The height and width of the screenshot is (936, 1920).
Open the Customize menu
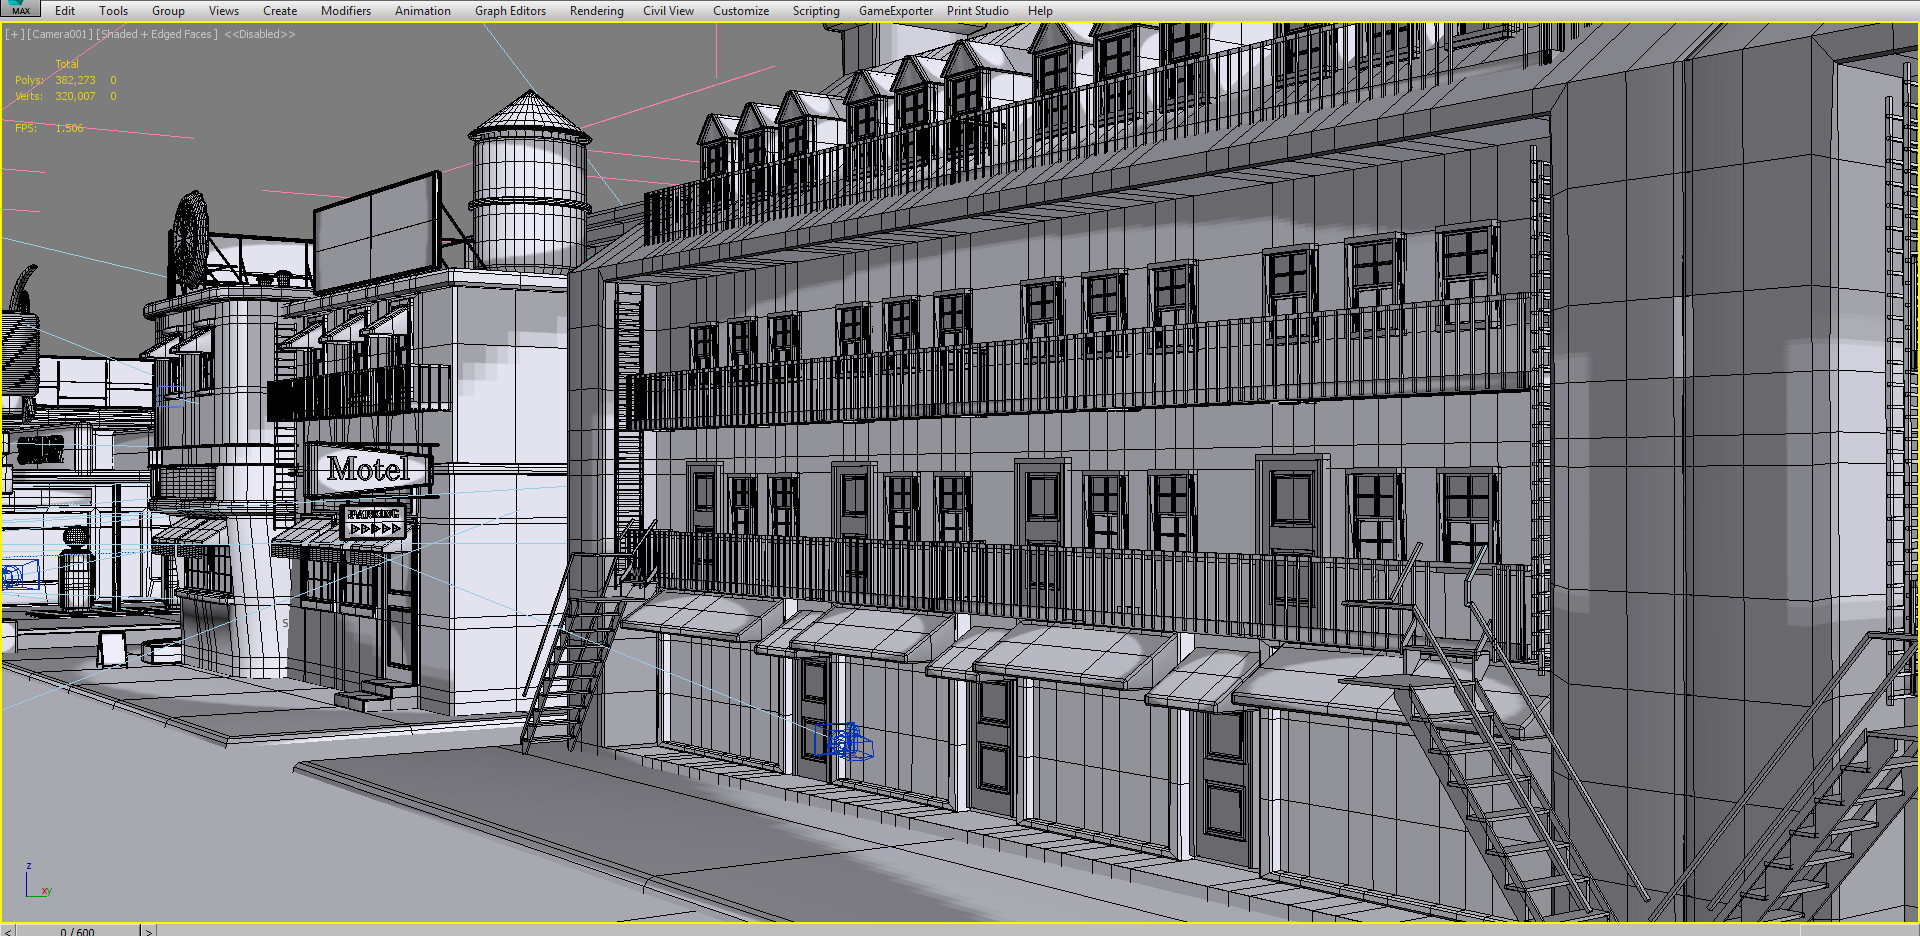[x=741, y=10]
